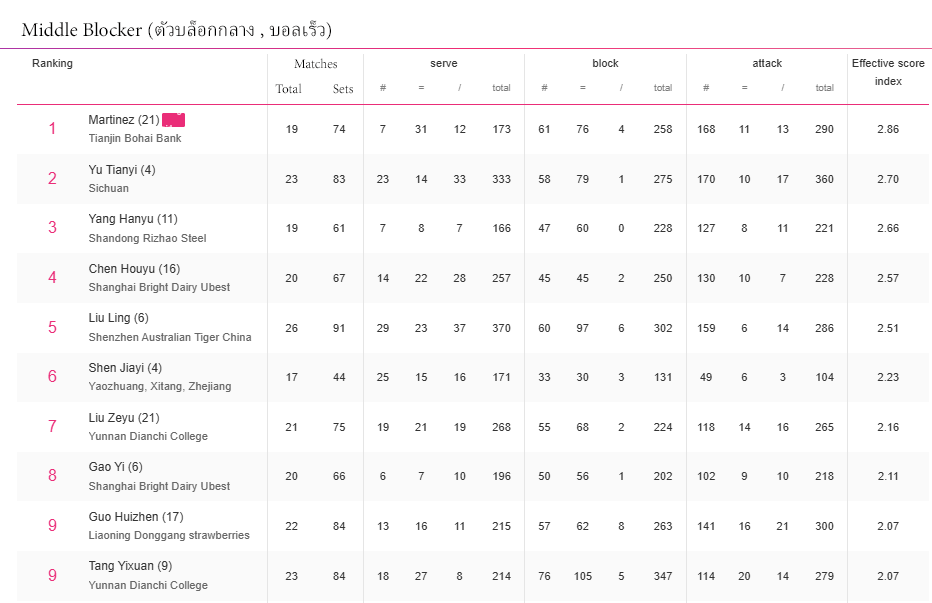The width and height of the screenshot is (932, 603).
Task: Click the Middle Blocker section title
Action: click(x=177, y=30)
